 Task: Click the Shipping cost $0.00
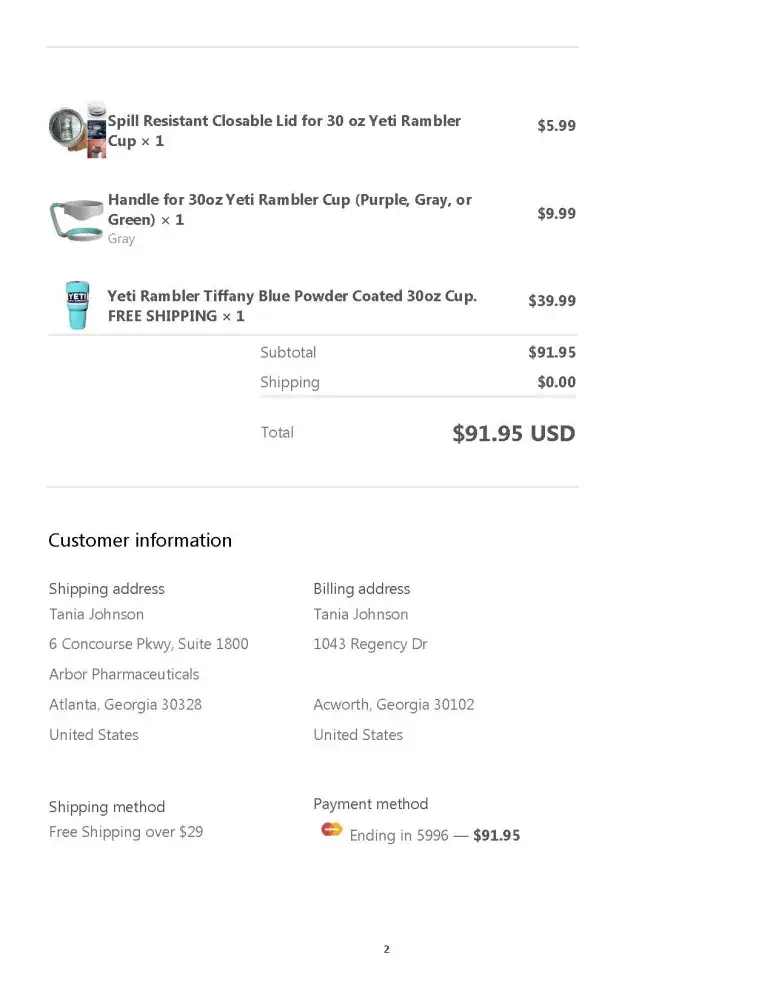coord(556,383)
